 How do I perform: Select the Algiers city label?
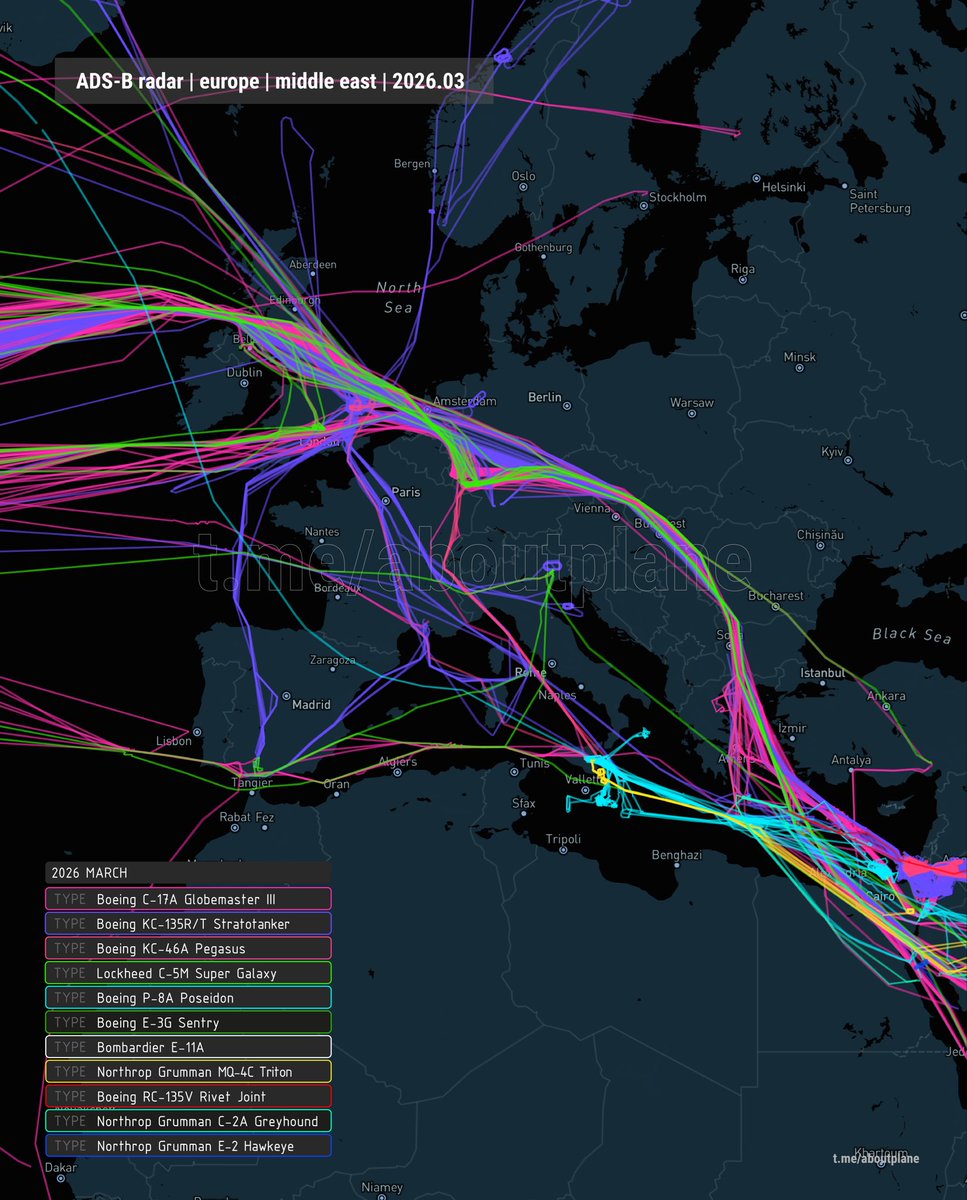tap(397, 762)
